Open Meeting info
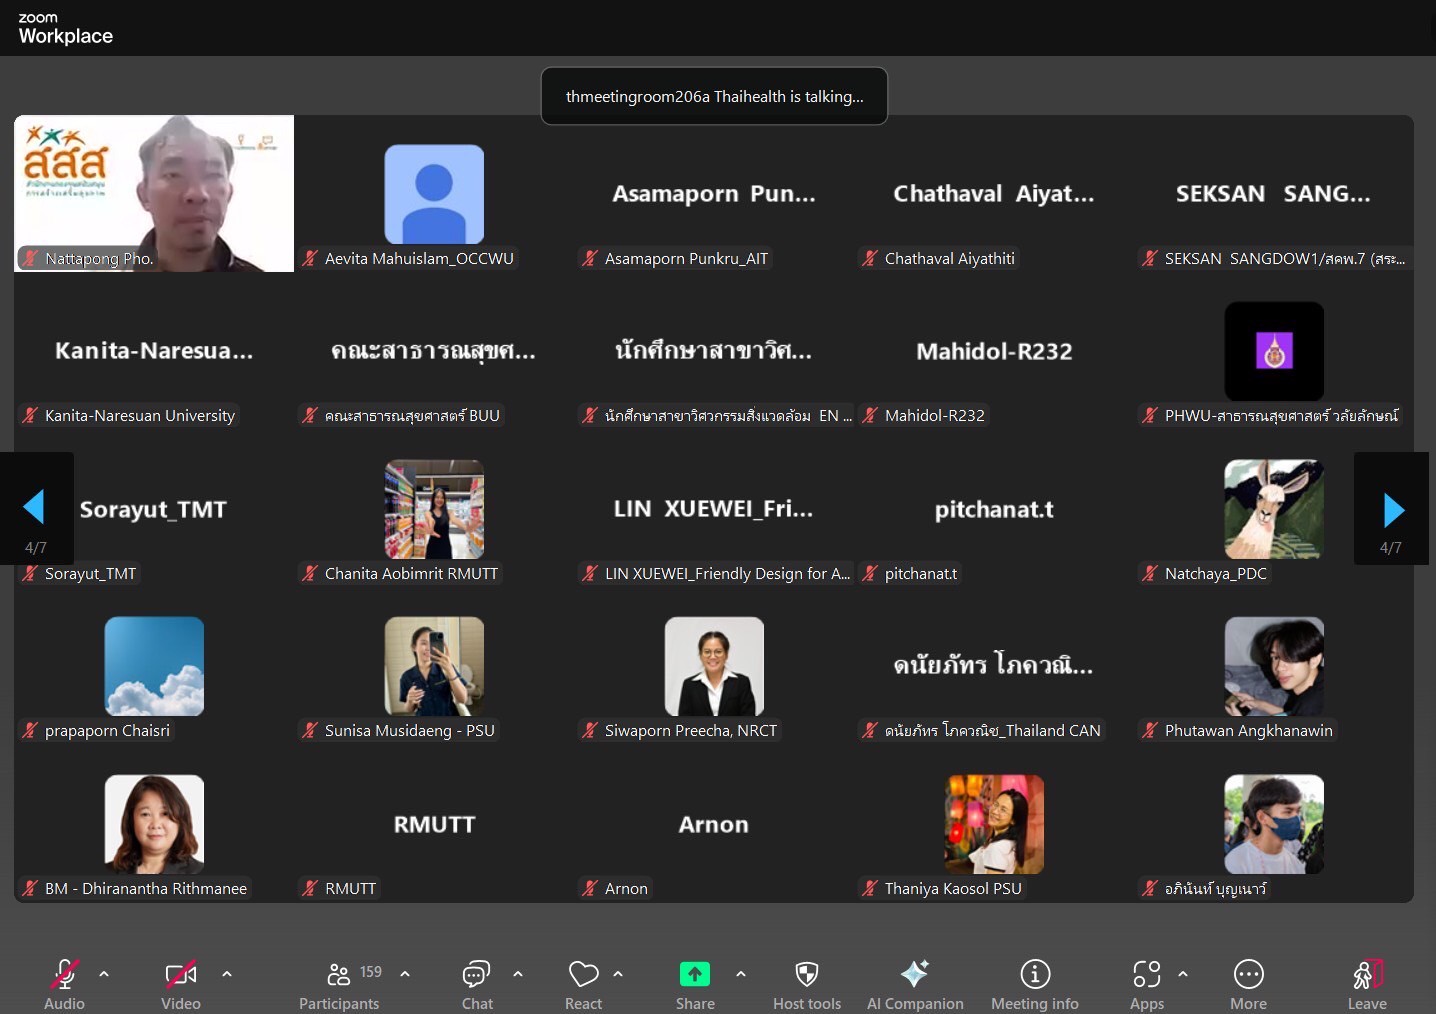1436x1014 pixels. (x=1034, y=974)
